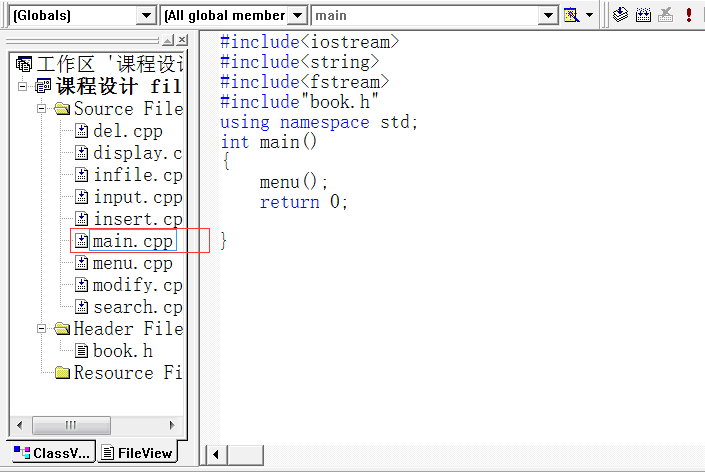Click the book.h document icon
Image resolution: width=705 pixels, height=472 pixels.
[81, 351]
